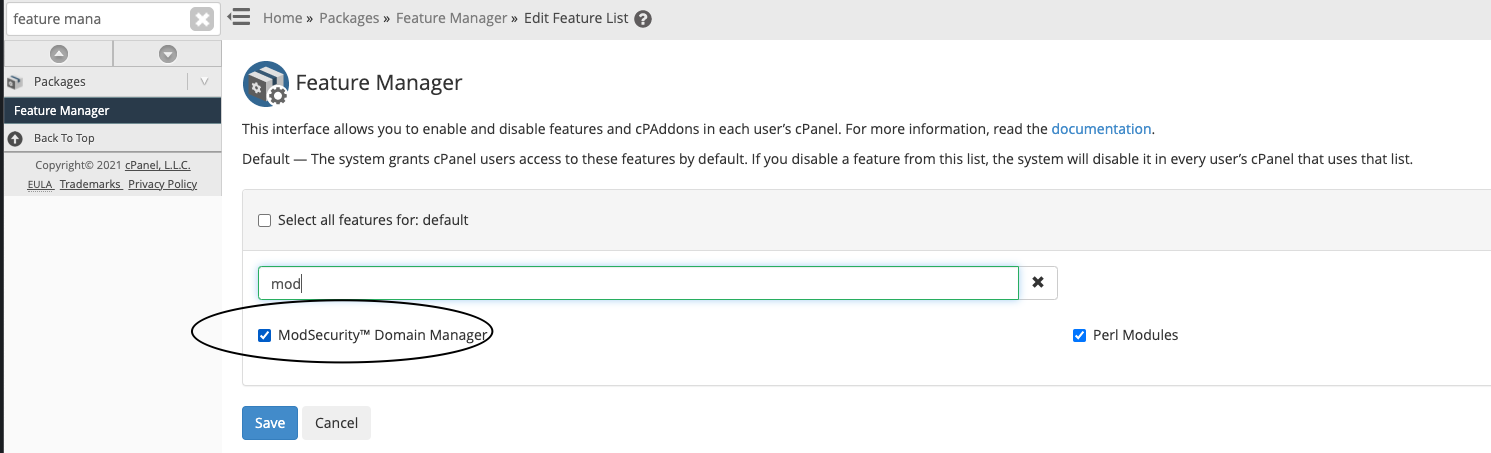Click the sidebar scroll-up arrow

(x=58, y=54)
